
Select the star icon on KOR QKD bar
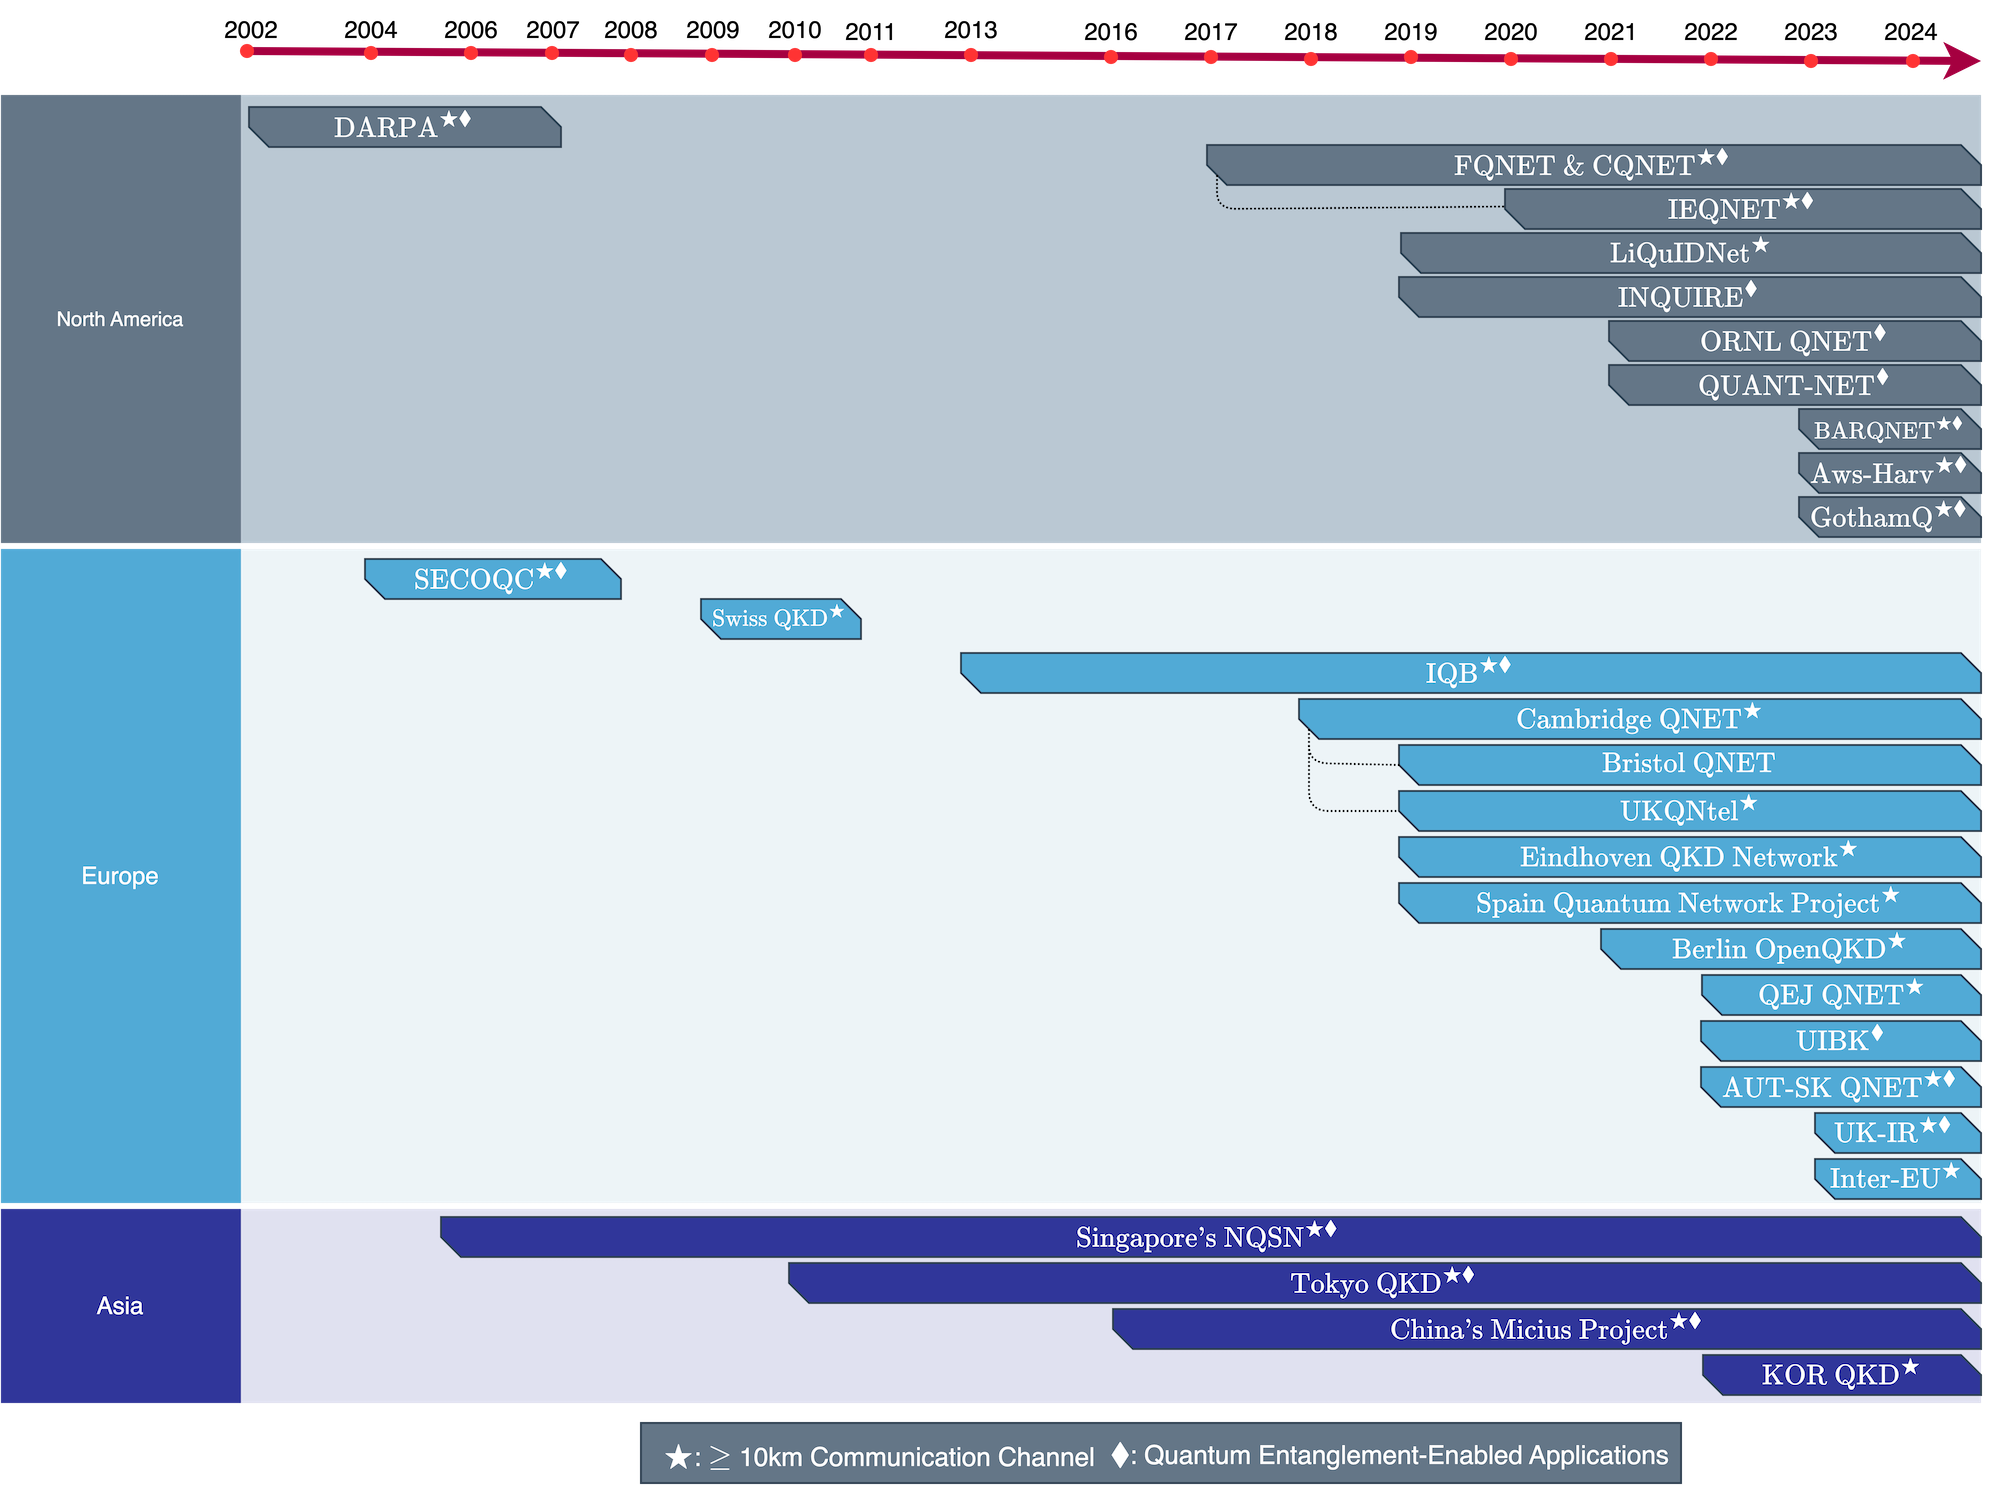(x=1912, y=1365)
